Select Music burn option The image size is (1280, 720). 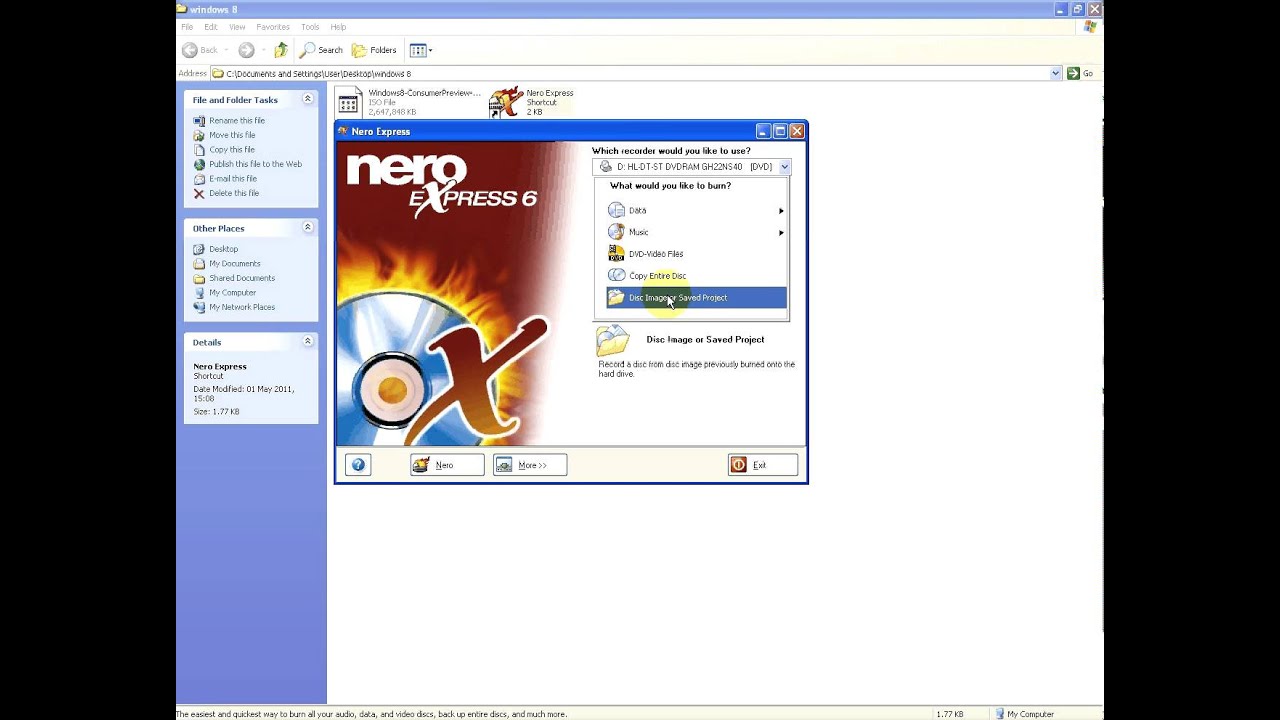tap(696, 232)
